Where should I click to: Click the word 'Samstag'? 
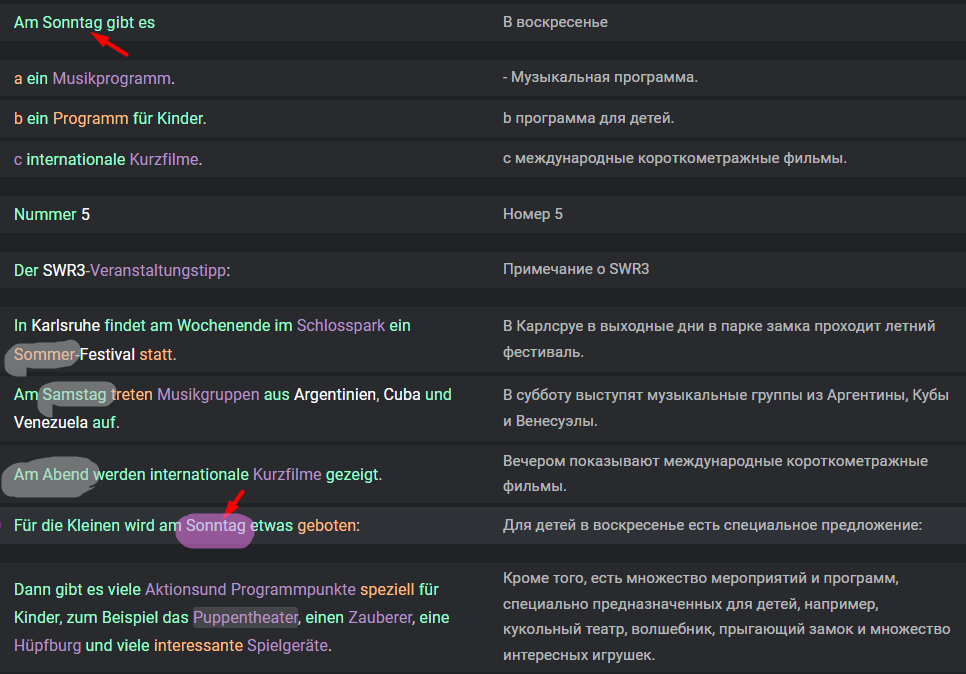point(75,394)
